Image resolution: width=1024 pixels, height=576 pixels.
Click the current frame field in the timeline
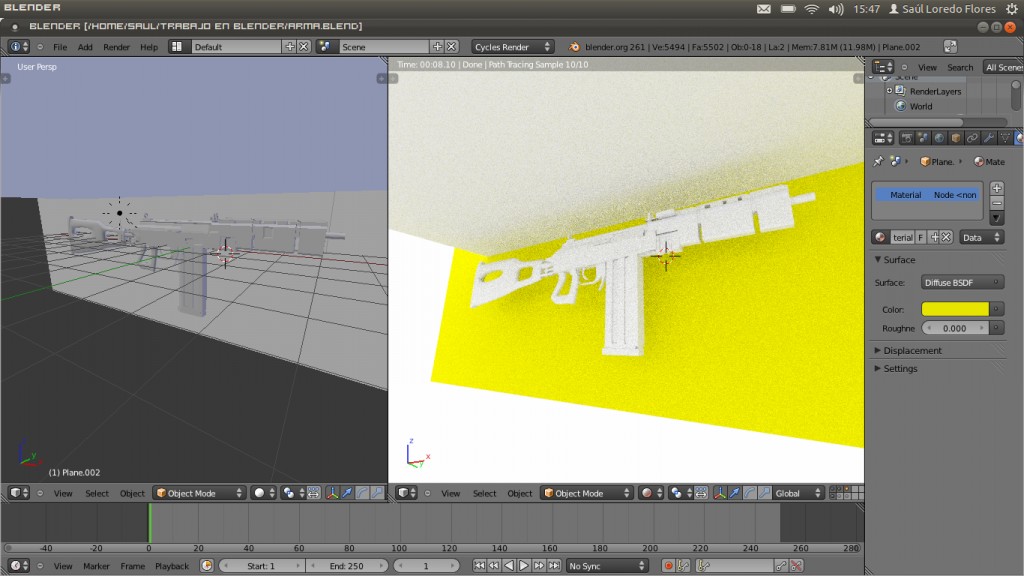tap(425, 565)
